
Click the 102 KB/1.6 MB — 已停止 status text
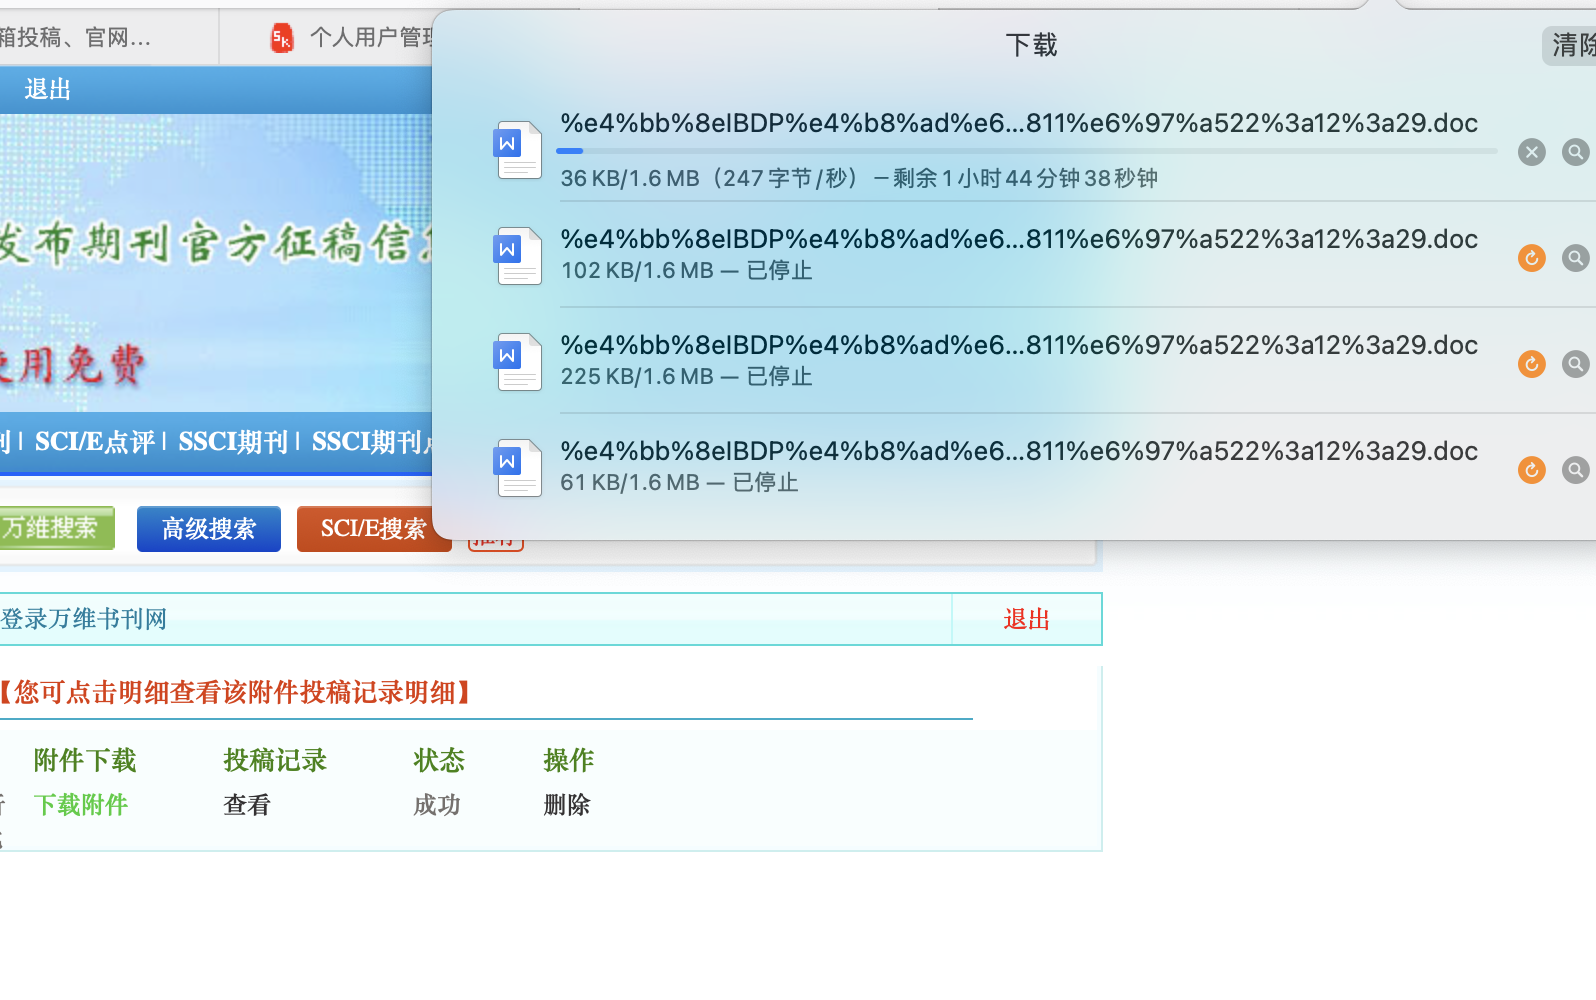point(686,271)
